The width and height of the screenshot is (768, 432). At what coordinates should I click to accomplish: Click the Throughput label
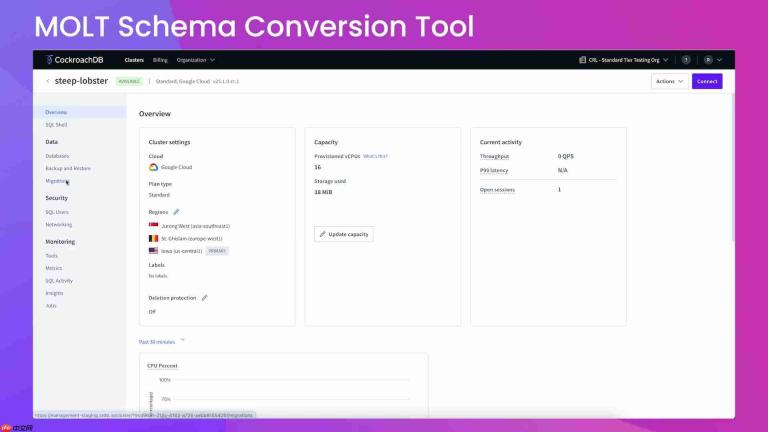(494, 156)
